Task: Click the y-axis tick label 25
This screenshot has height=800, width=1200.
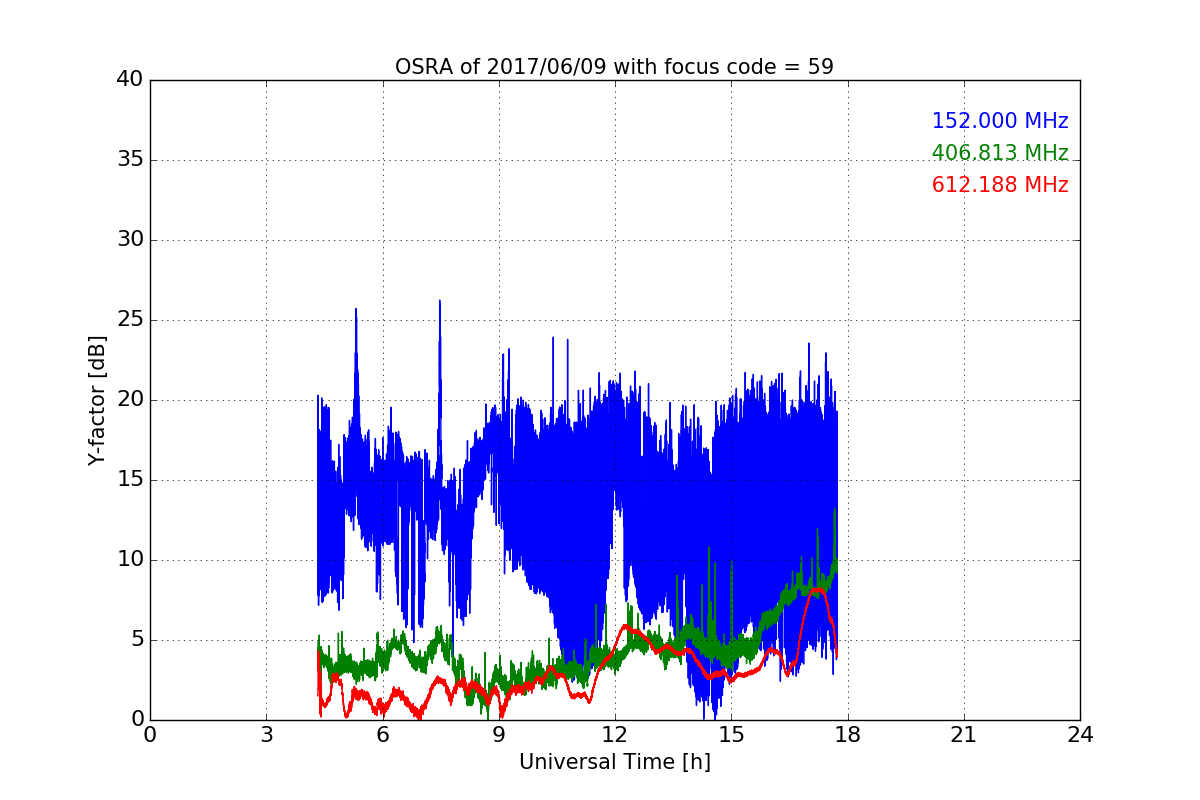Action: [x=130, y=320]
